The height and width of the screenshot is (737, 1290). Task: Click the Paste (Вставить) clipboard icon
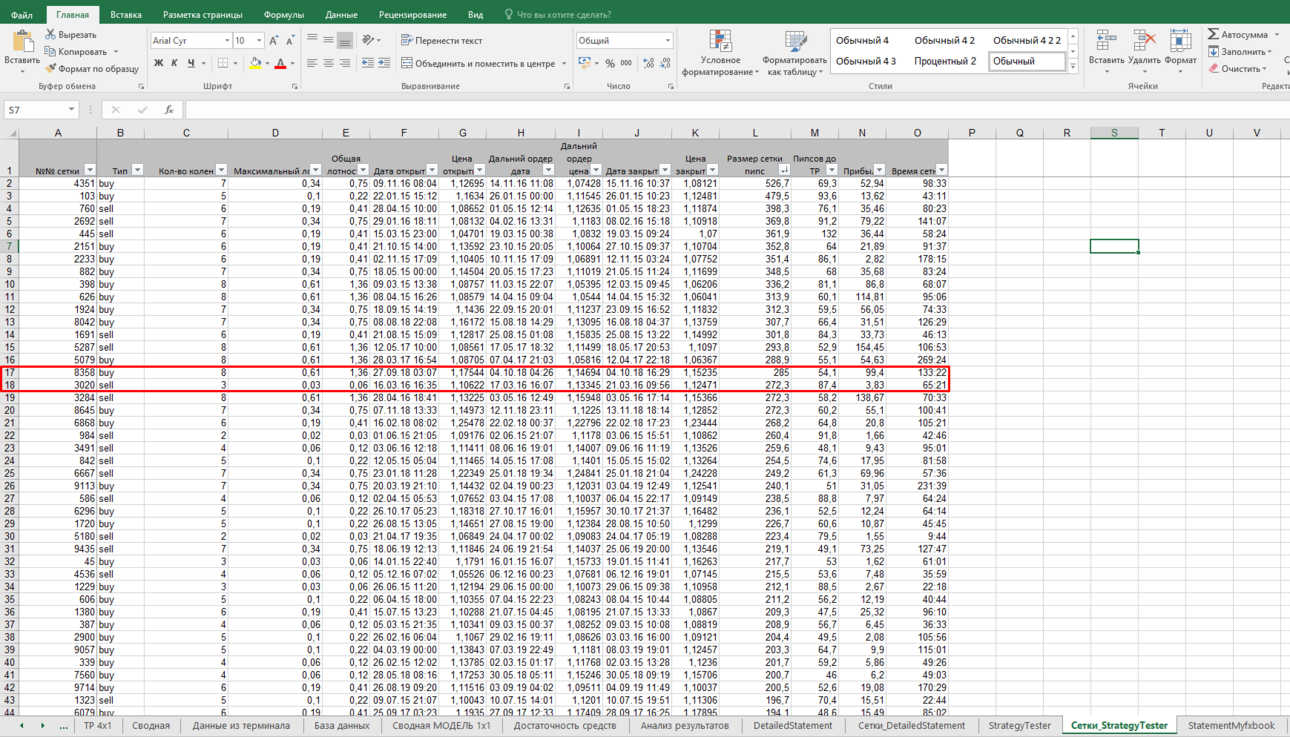[22, 42]
